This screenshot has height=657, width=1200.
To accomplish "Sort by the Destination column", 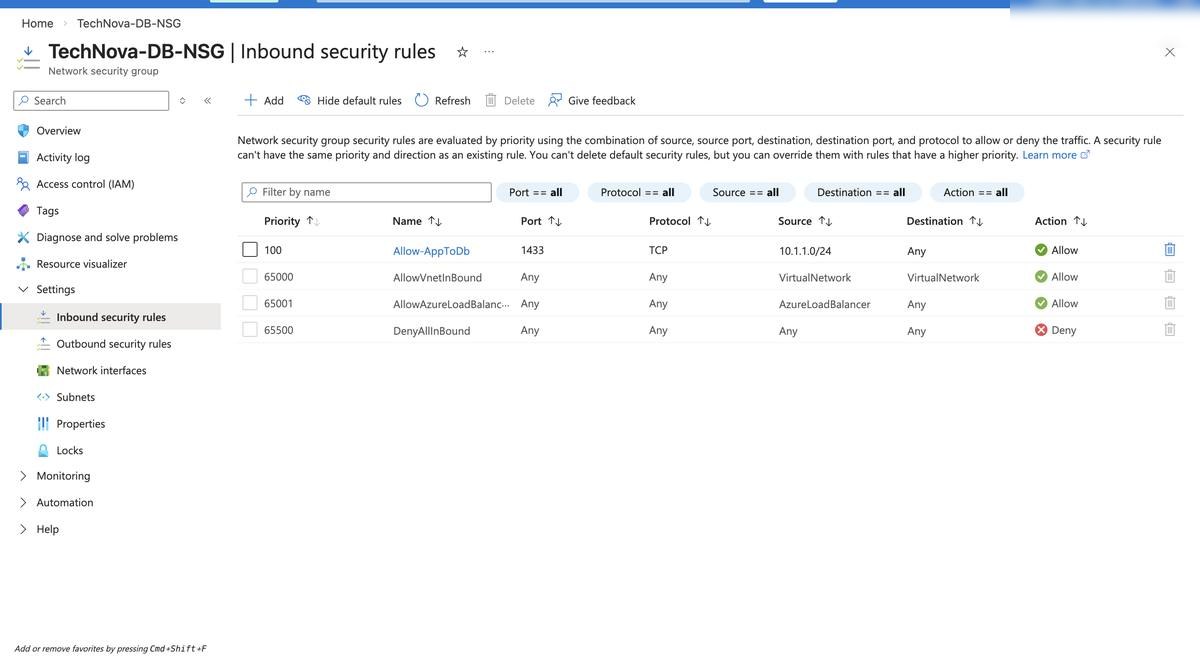I will click(944, 221).
